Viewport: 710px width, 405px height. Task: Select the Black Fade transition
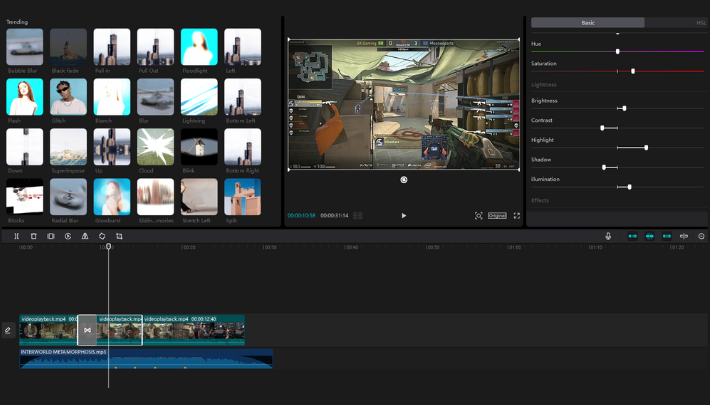[x=68, y=47]
